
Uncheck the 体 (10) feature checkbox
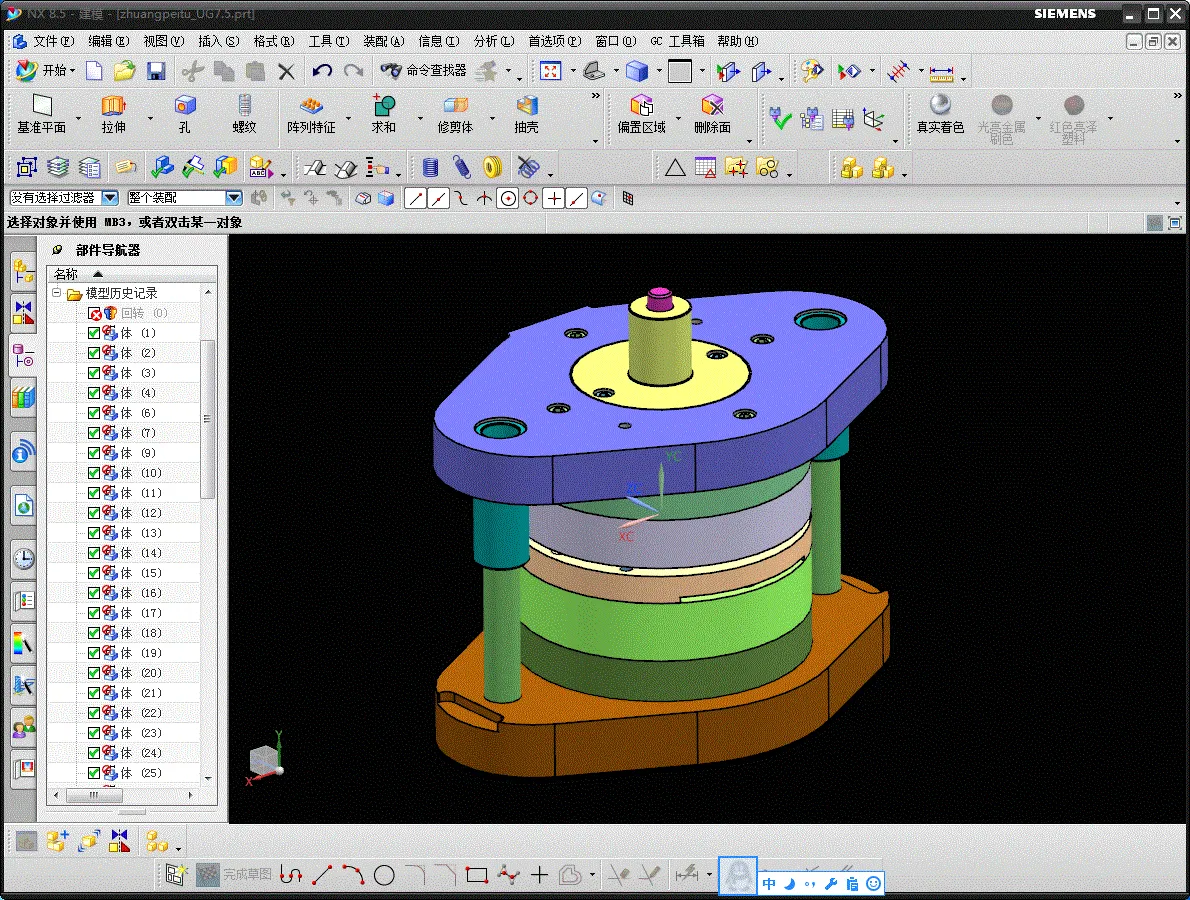(94, 473)
